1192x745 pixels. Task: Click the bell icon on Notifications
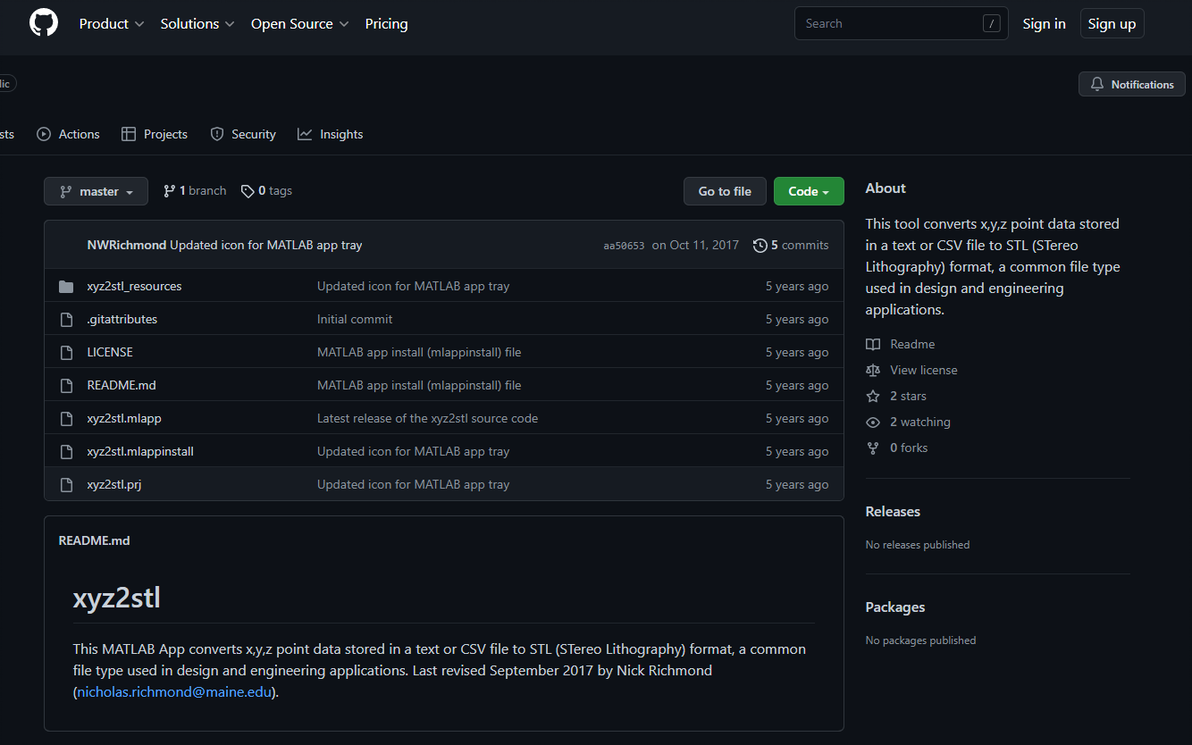(1097, 85)
